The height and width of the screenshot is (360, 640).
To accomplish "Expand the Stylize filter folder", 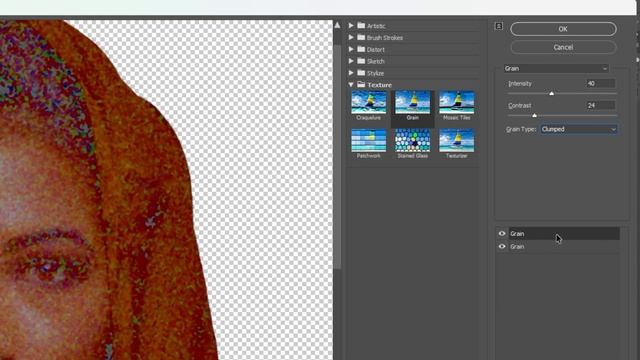I will click(351, 73).
